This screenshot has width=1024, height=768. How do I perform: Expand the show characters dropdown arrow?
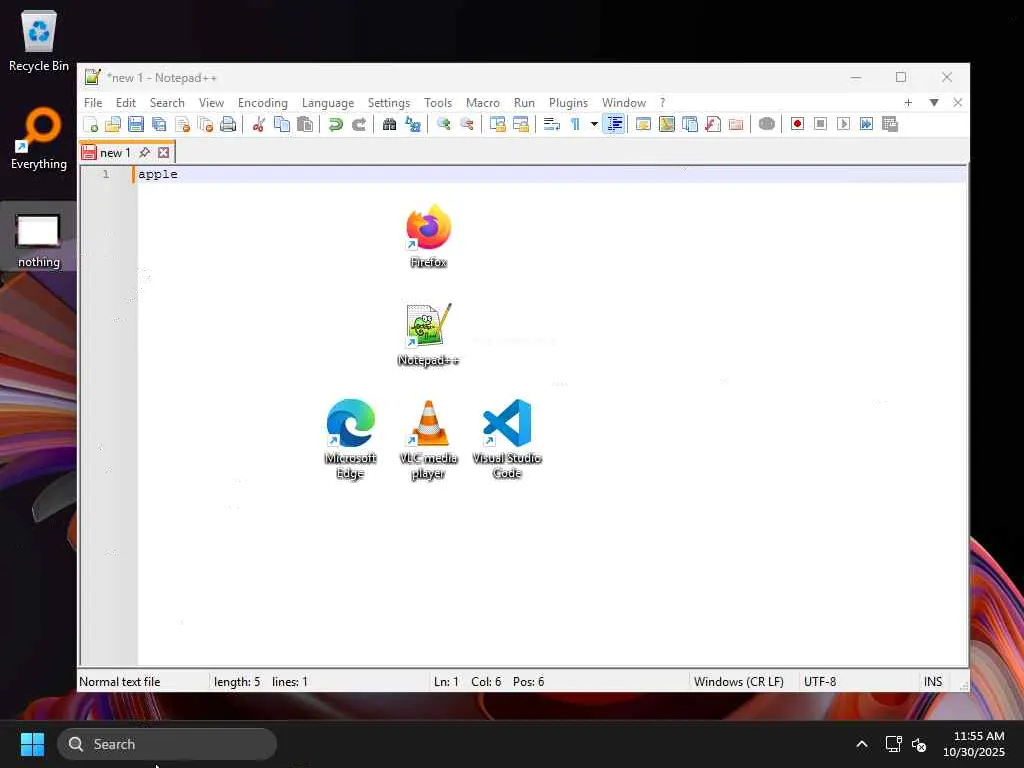[594, 124]
